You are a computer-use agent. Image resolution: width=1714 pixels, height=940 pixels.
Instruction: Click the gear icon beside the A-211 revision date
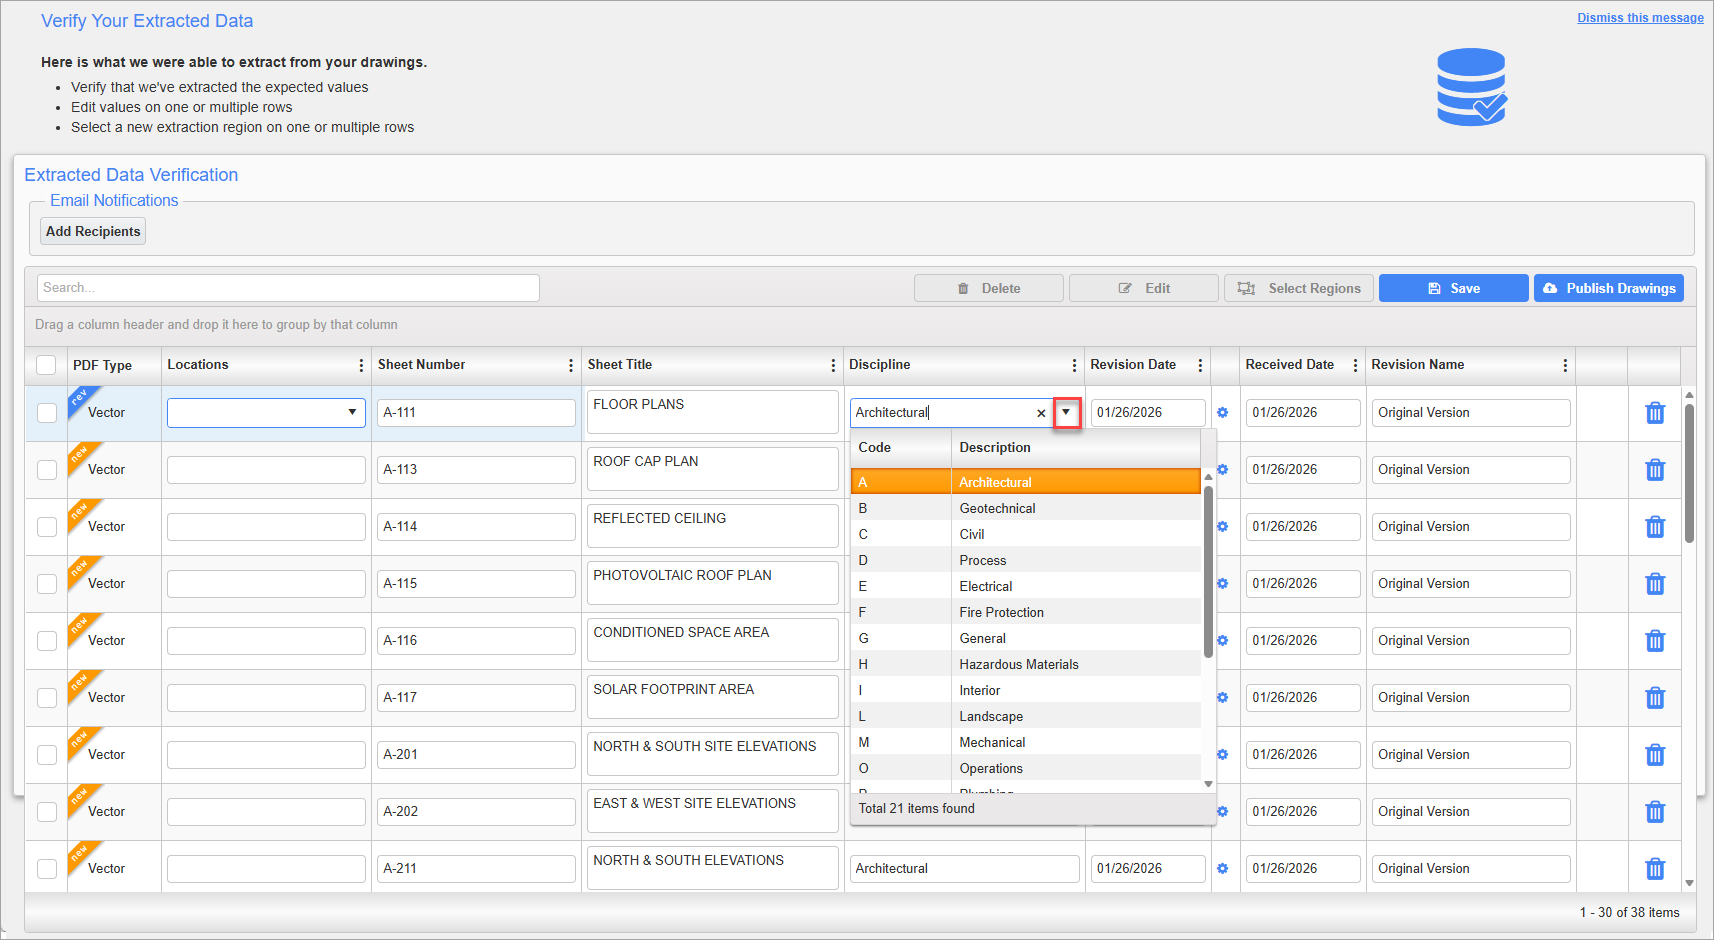coord(1223,868)
